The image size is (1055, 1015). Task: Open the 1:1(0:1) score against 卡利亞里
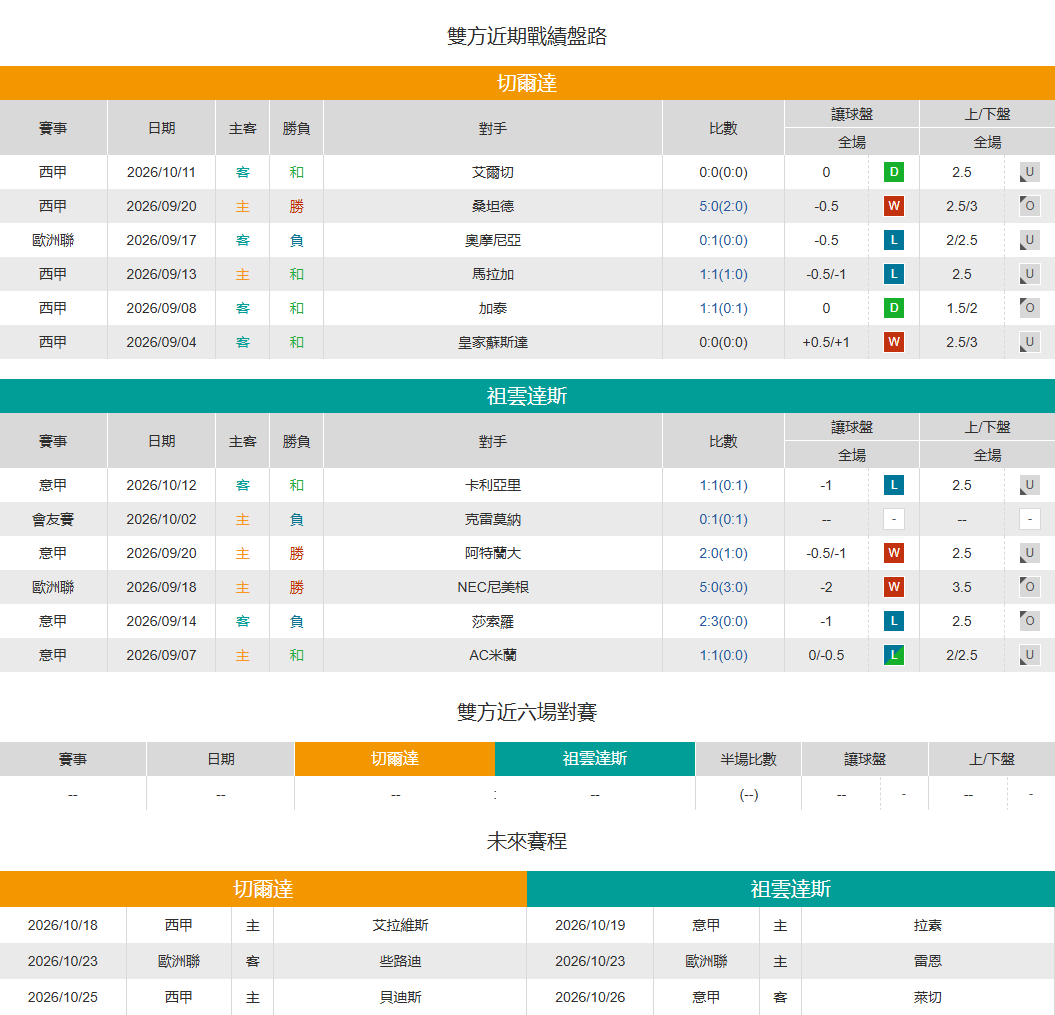[723, 485]
